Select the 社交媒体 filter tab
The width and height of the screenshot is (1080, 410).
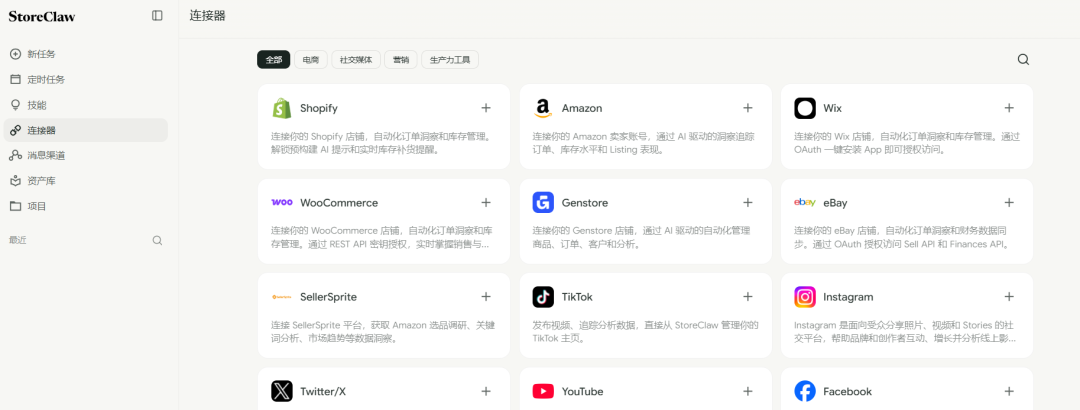[x=356, y=60]
